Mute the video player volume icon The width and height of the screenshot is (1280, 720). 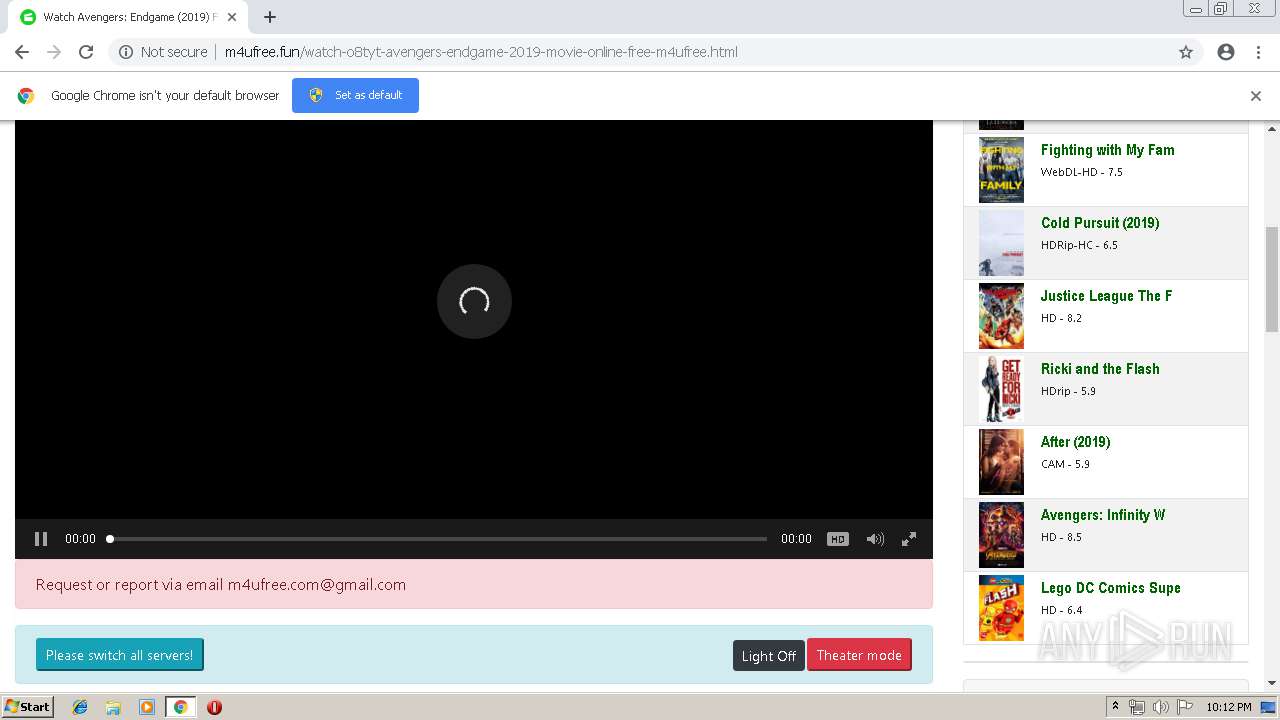coord(875,539)
